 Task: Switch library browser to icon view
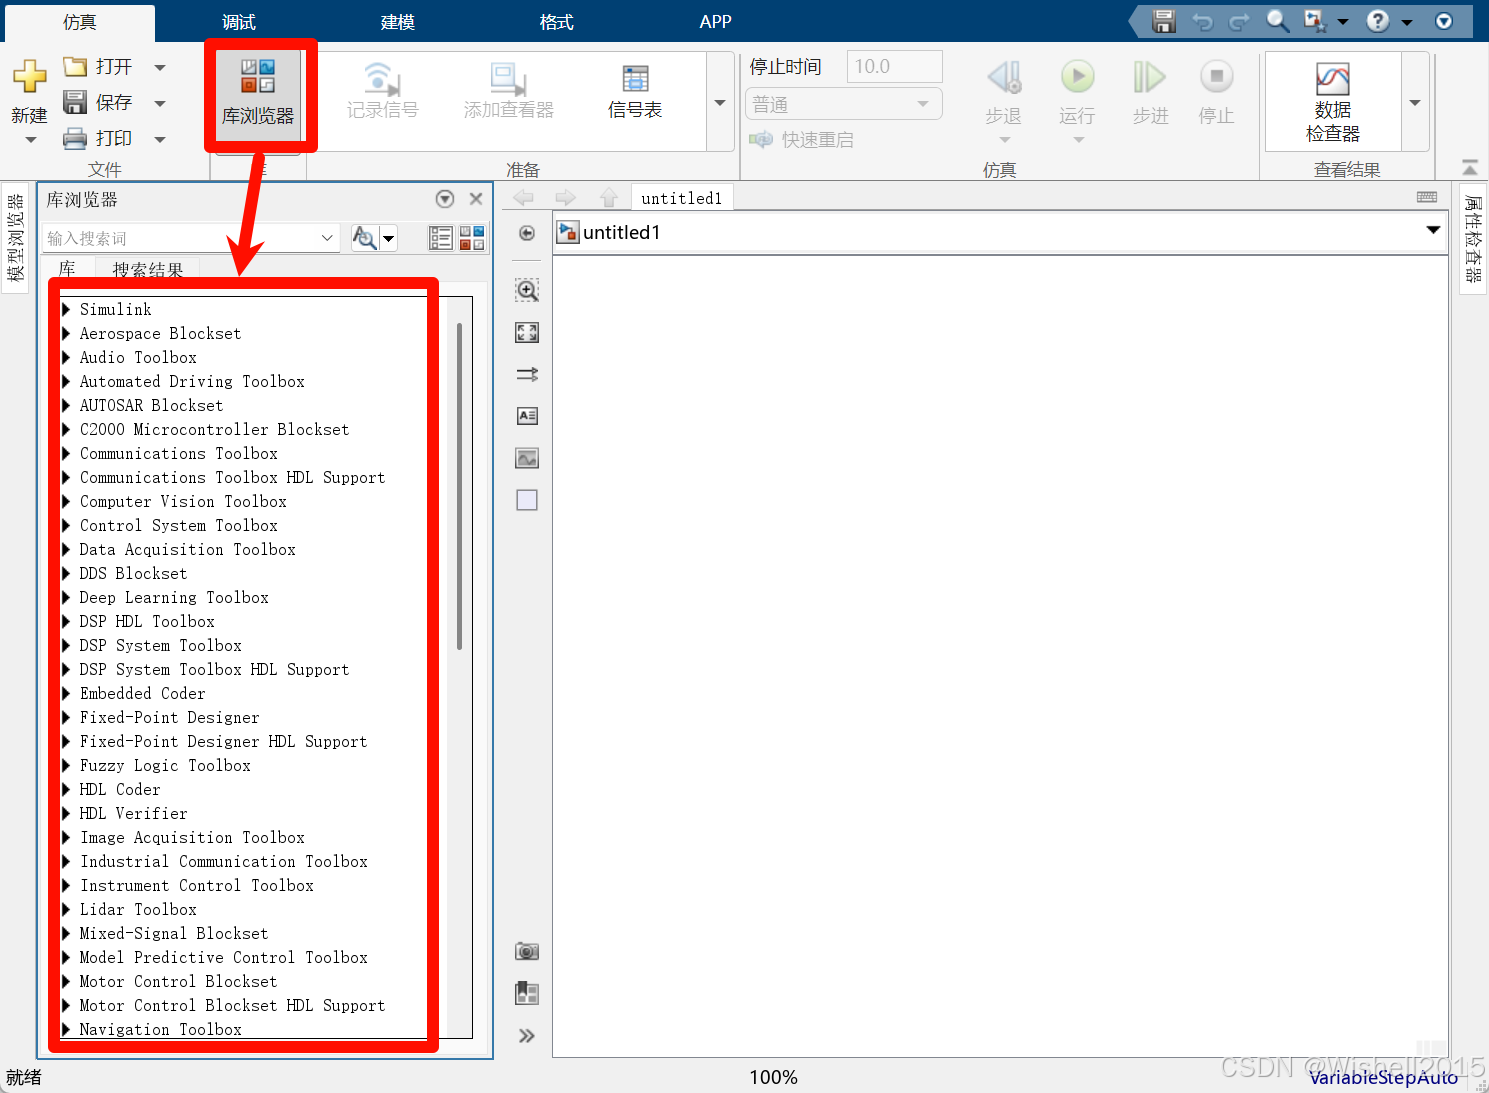pos(472,238)
